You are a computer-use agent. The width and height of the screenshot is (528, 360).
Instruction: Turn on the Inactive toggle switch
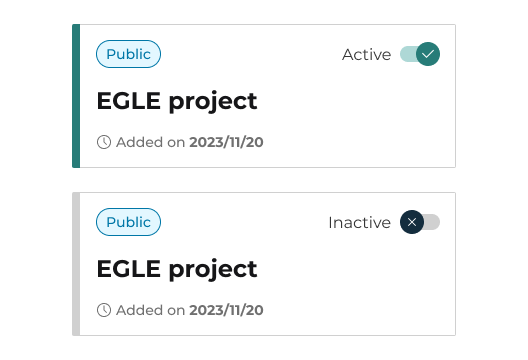[420, 222]
